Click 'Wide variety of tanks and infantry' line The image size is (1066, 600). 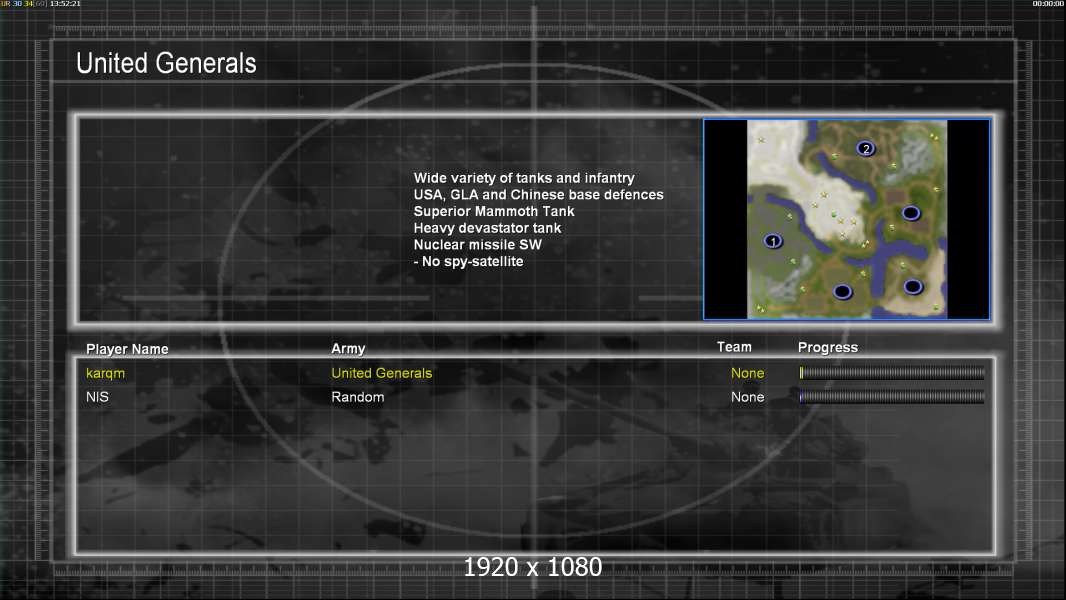(523, 178)
